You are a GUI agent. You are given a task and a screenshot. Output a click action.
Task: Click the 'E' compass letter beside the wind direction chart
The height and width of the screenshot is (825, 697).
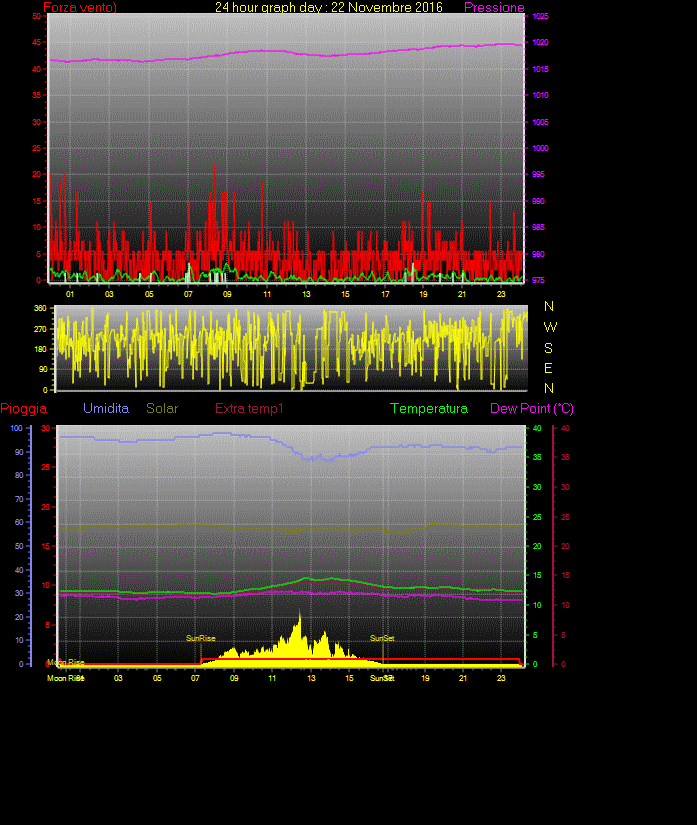pyautogui.click(x=548, y=368)
